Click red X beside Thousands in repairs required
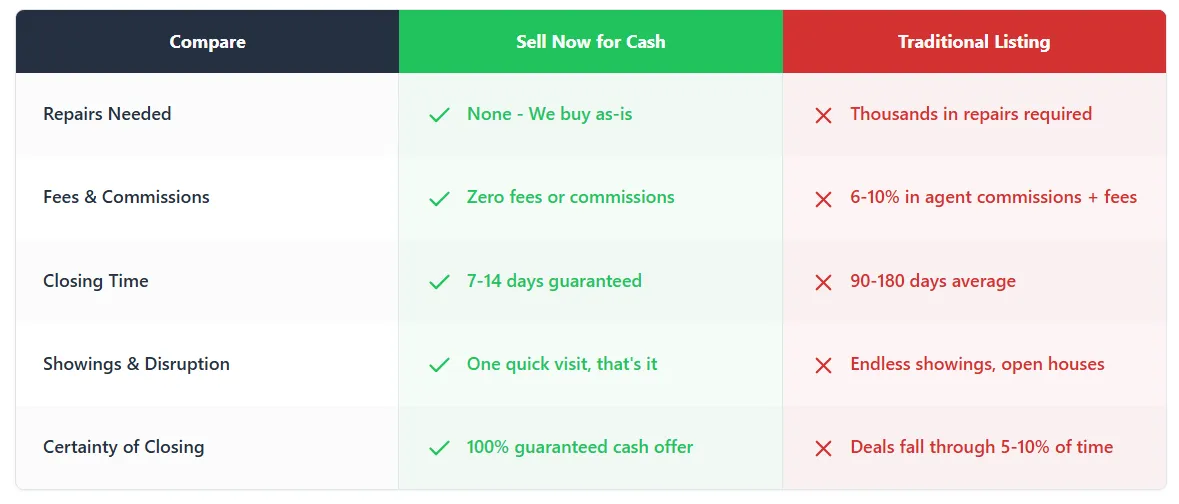Image resolution: width=1179 pixels, height=504 pixels. click(823, 115)
